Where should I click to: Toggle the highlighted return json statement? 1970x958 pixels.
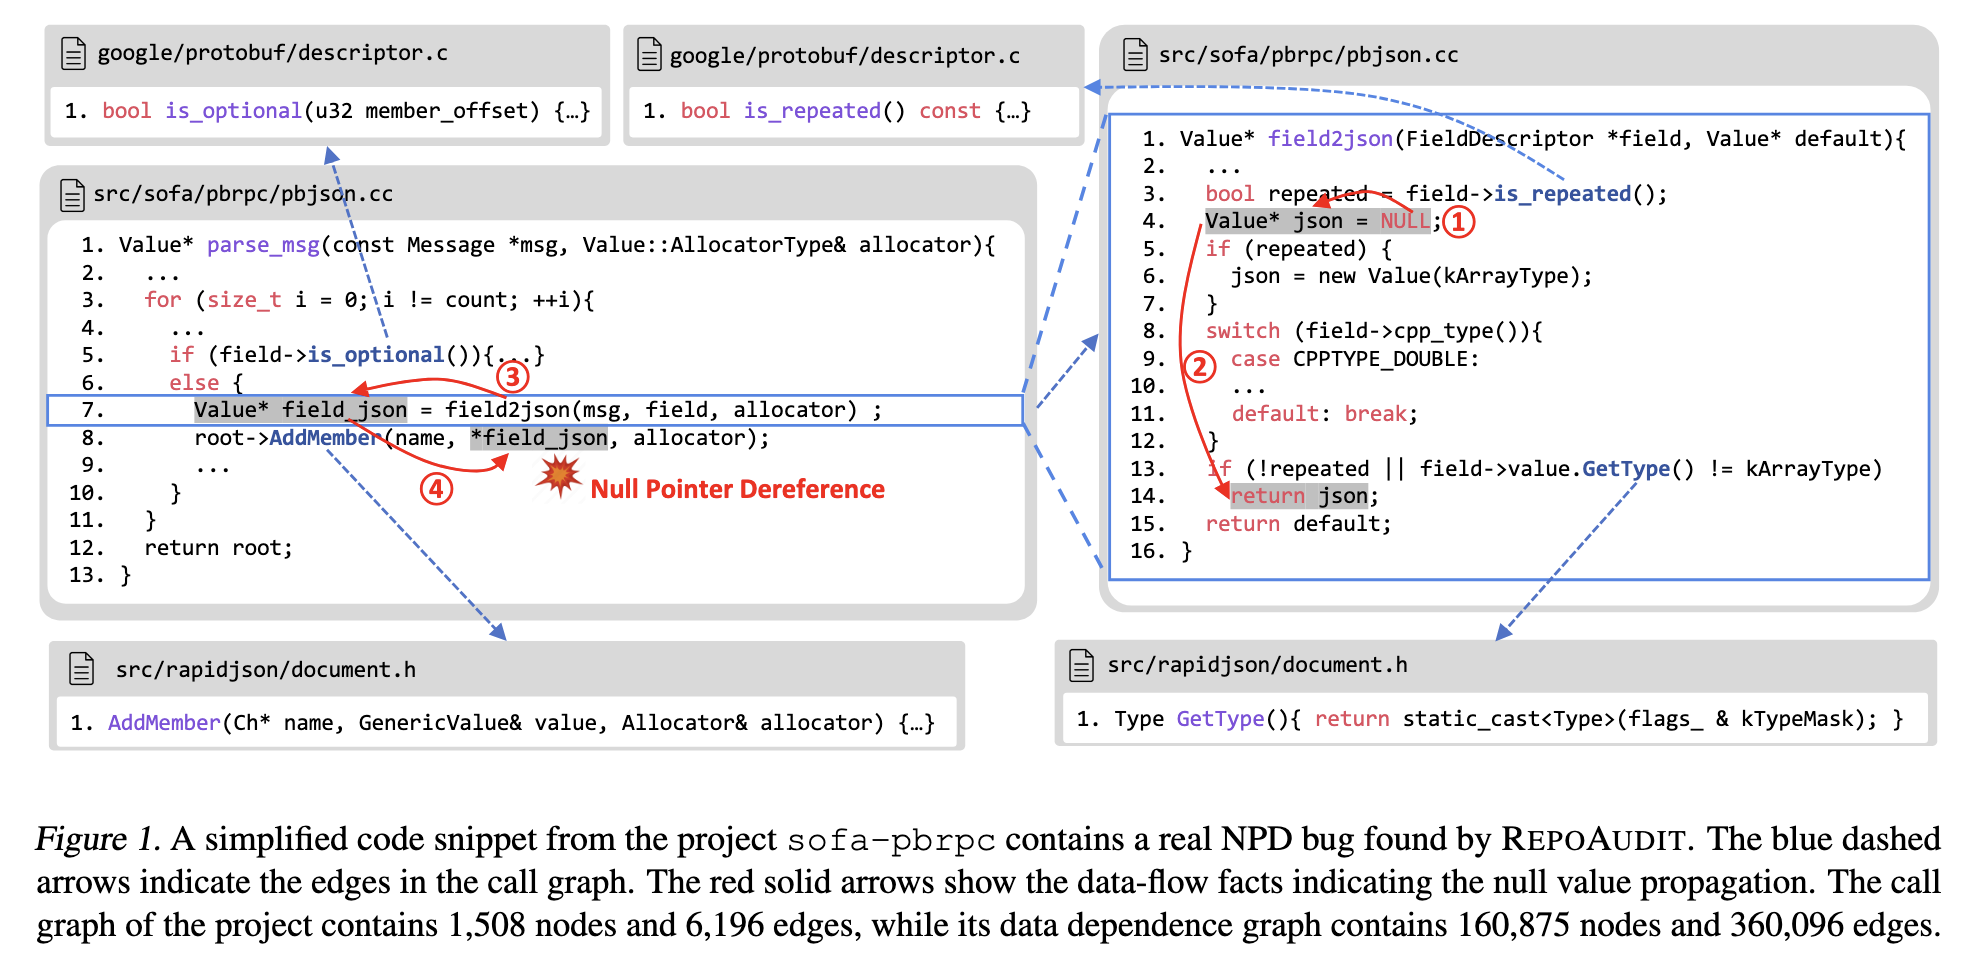point(1300,495)
